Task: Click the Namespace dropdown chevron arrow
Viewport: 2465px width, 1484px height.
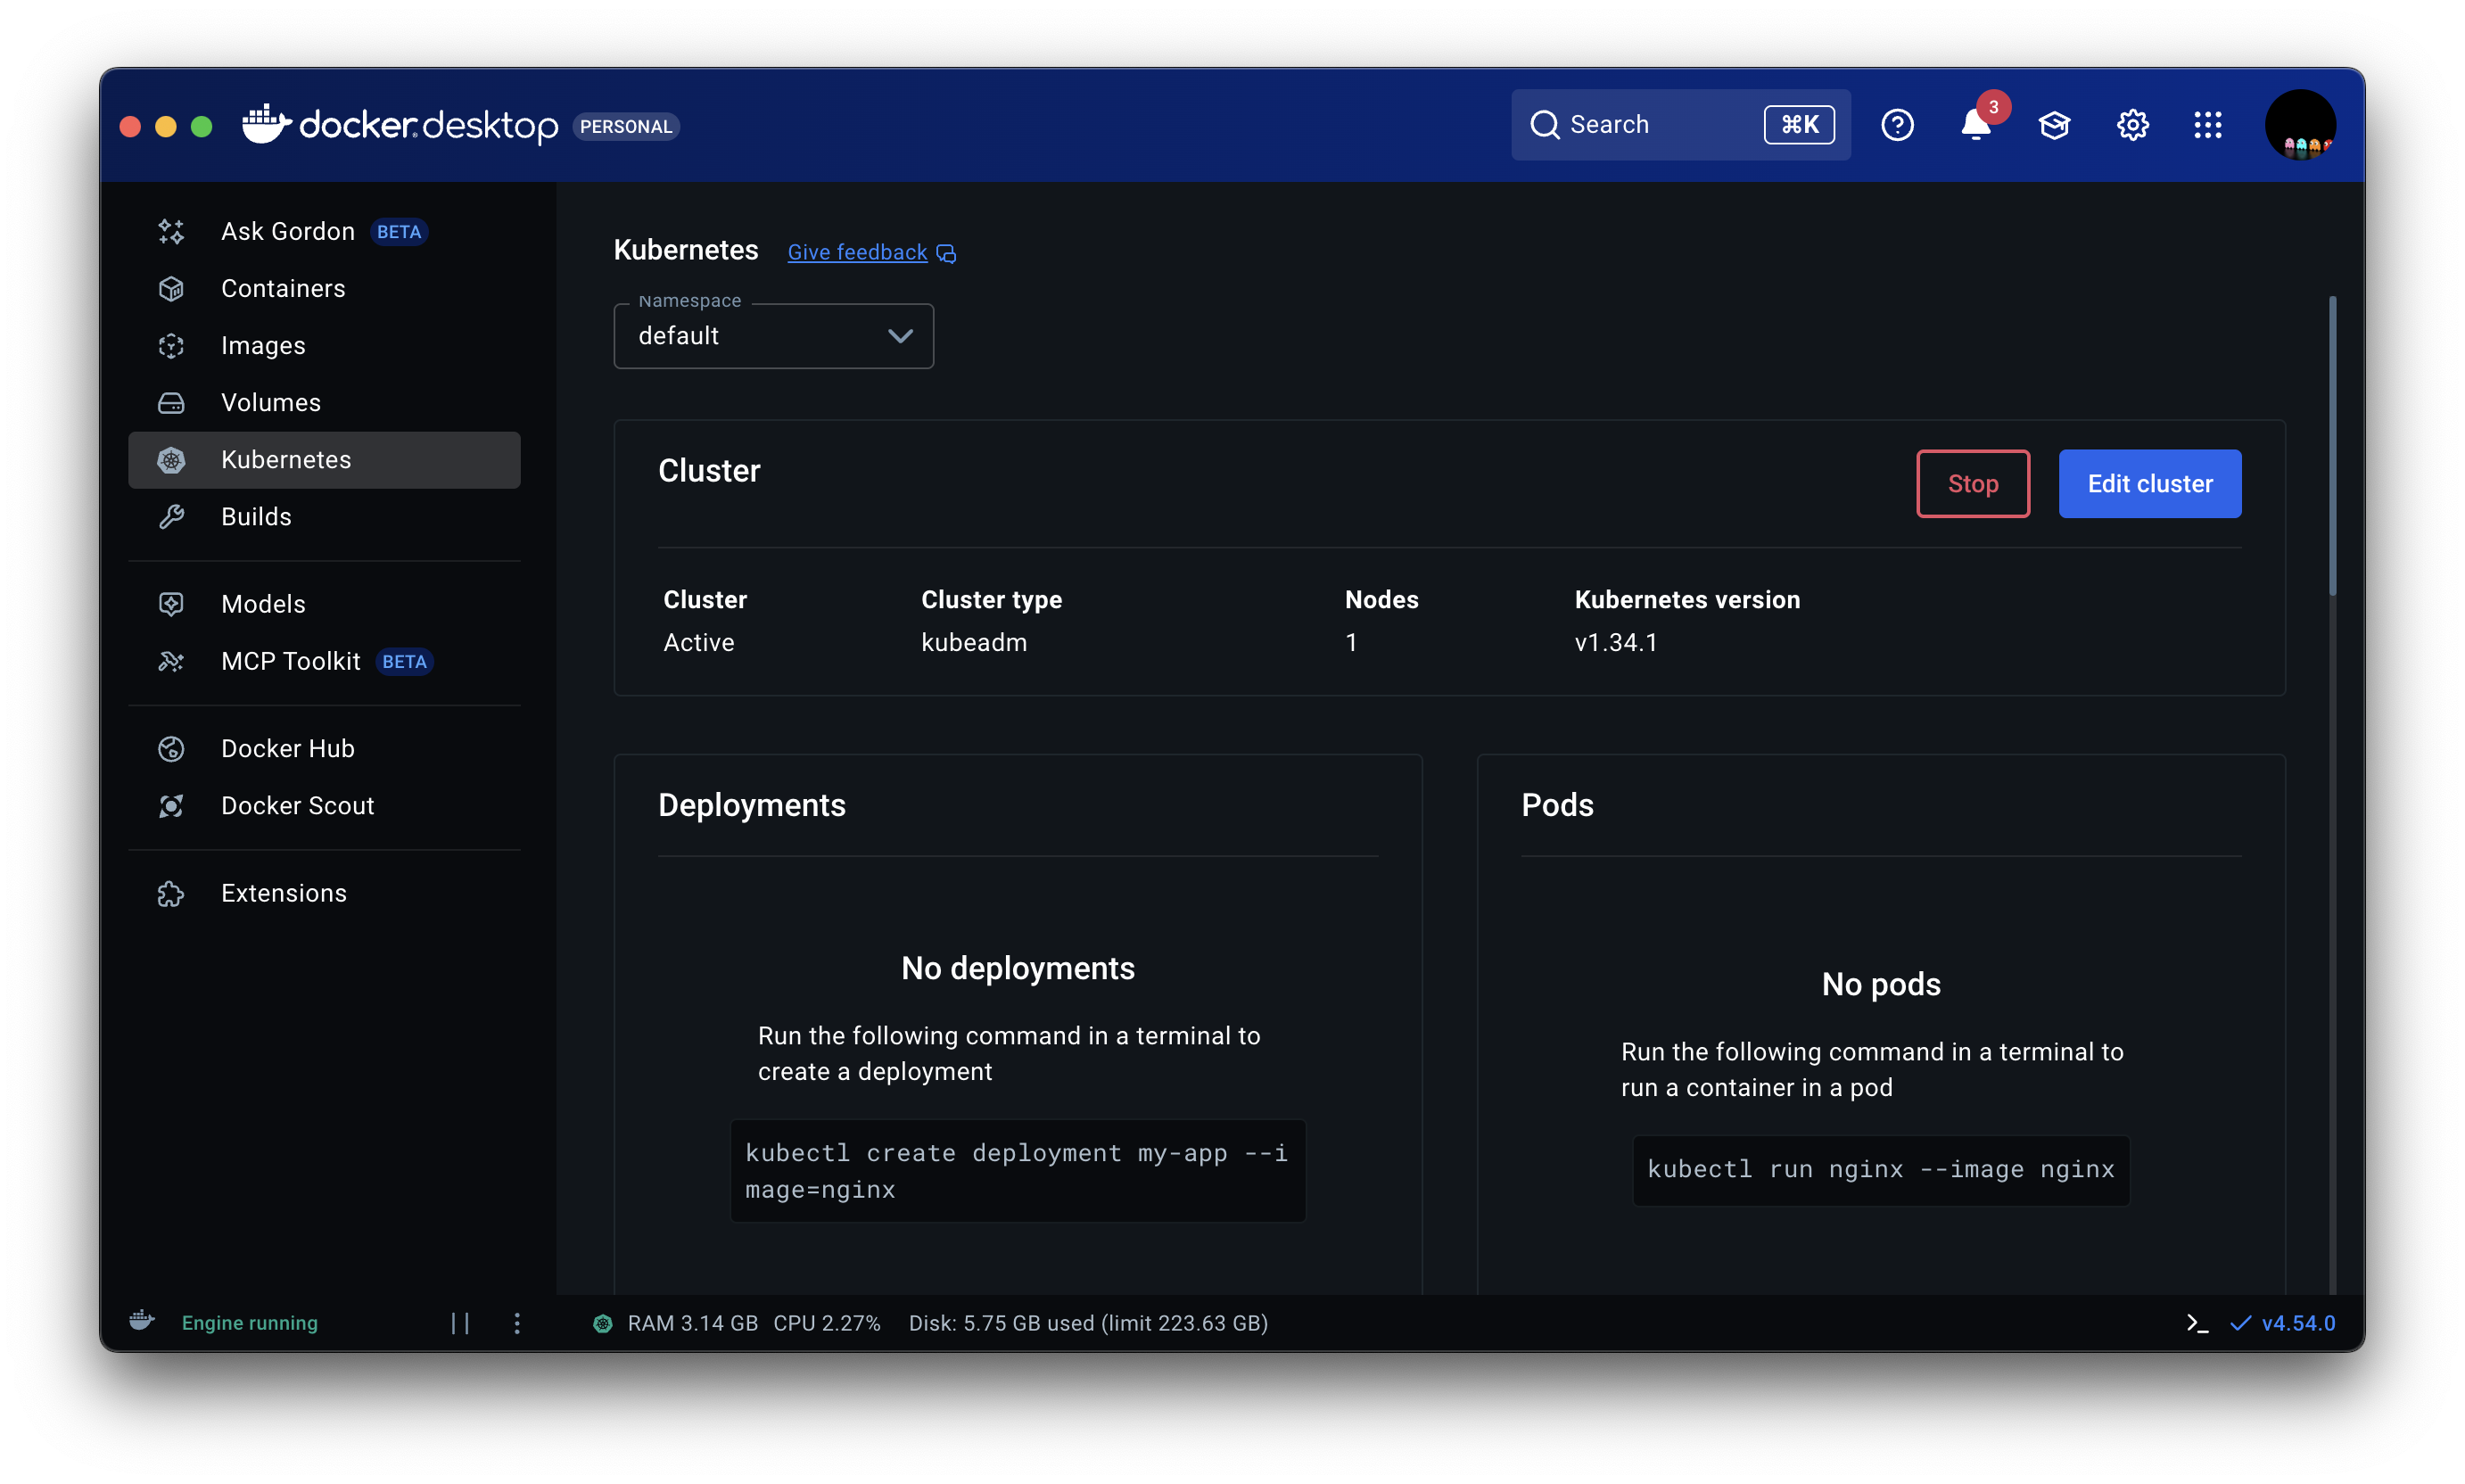Action: click(900, 336)
